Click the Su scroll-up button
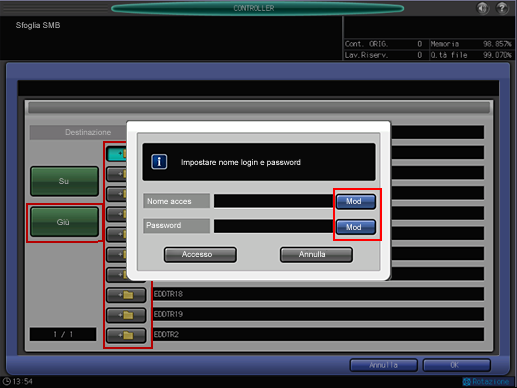Screen dimensions: 517x388 tap(64, 181)
